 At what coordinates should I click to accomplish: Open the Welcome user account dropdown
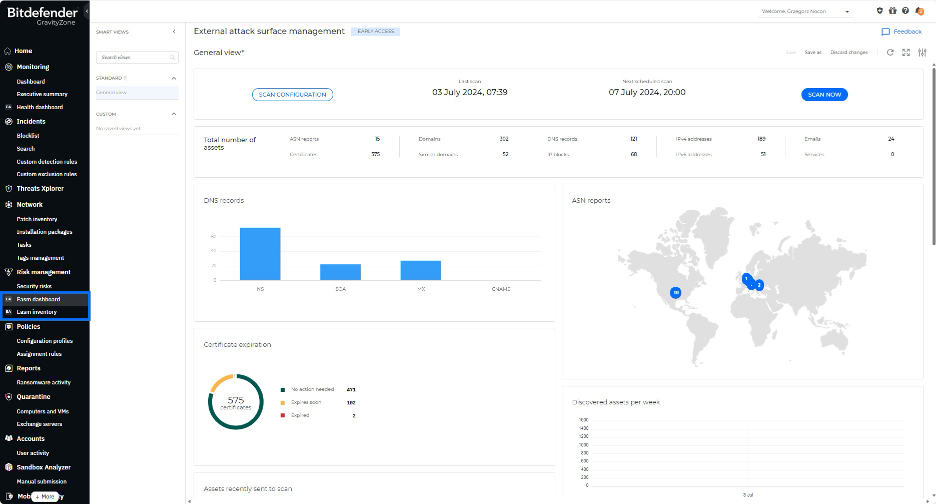coord(807,12)
